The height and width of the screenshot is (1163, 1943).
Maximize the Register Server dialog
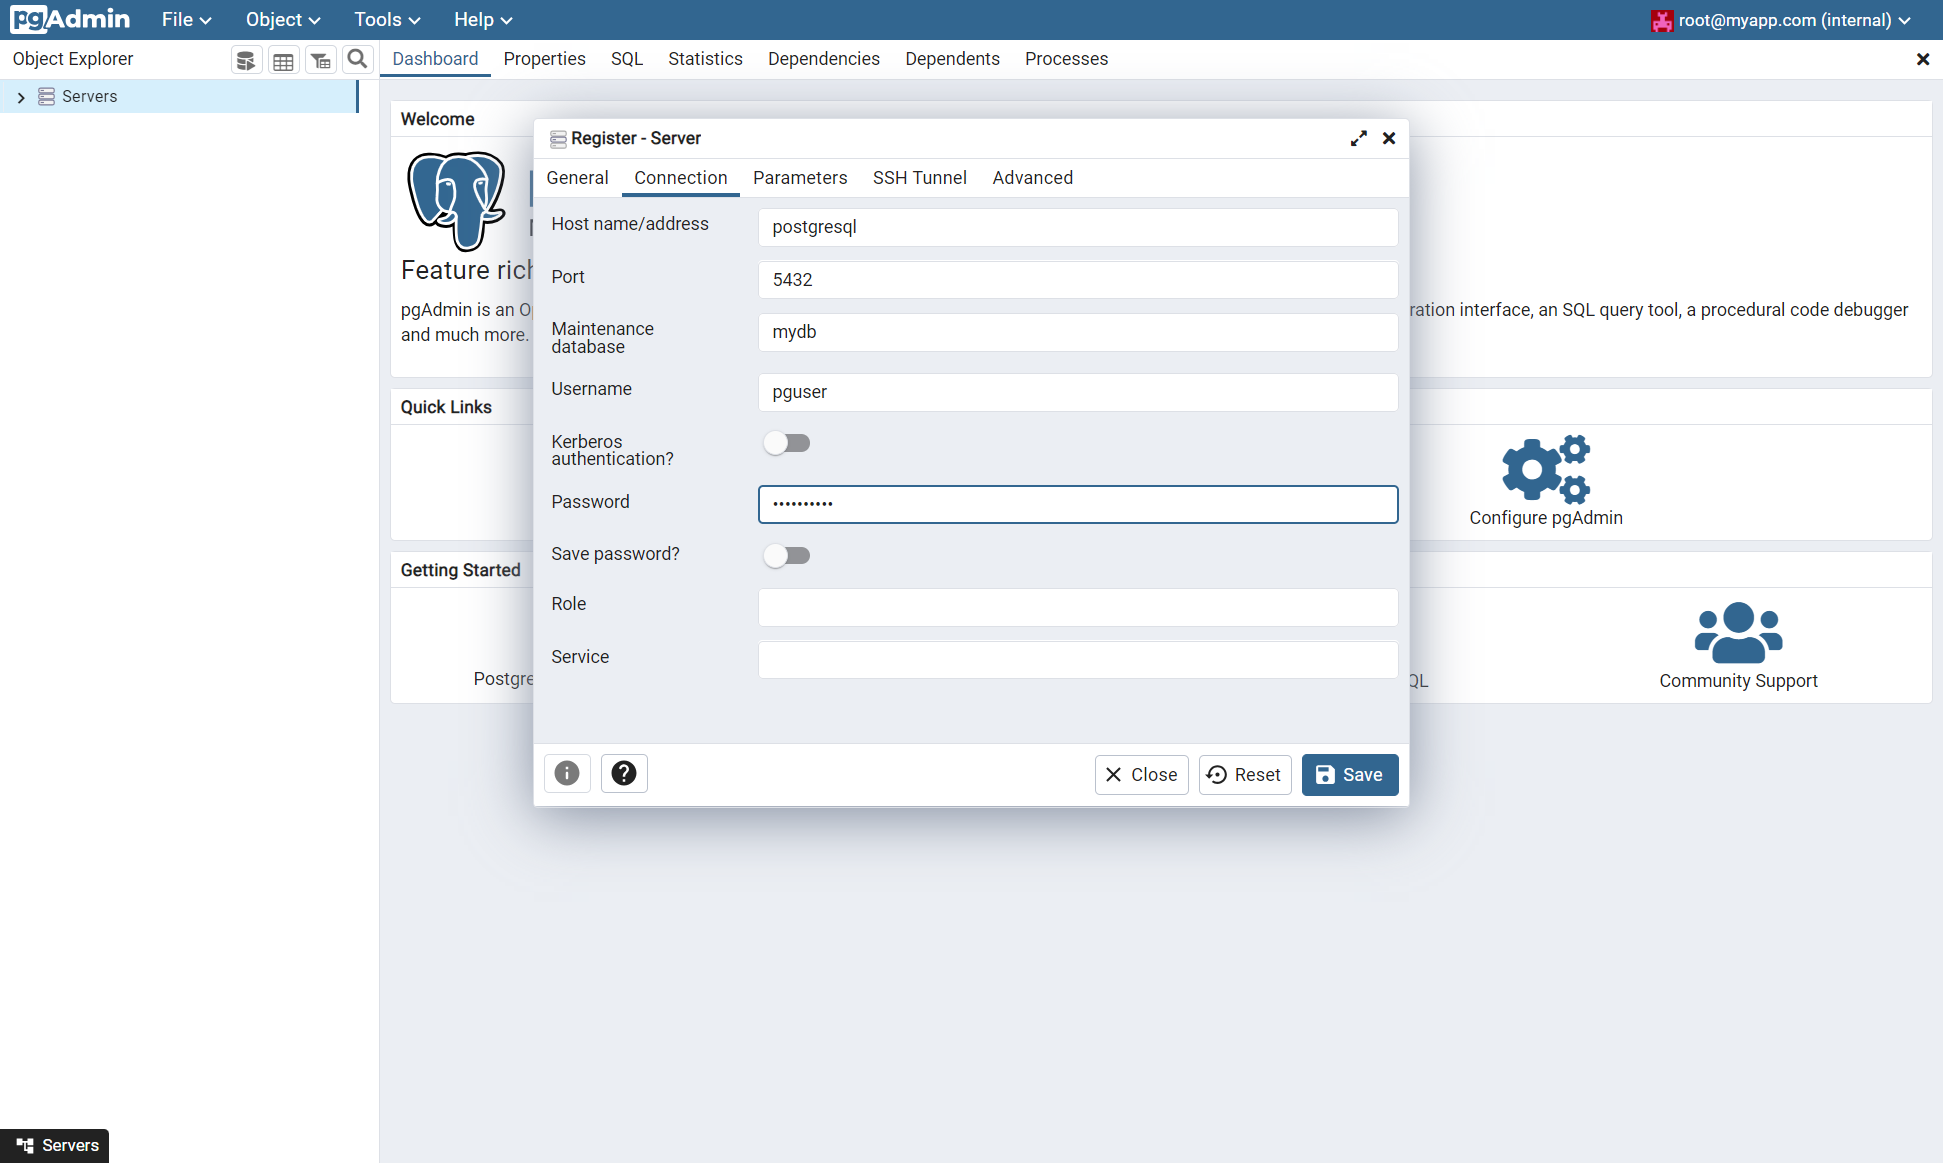click(1358, 138)
